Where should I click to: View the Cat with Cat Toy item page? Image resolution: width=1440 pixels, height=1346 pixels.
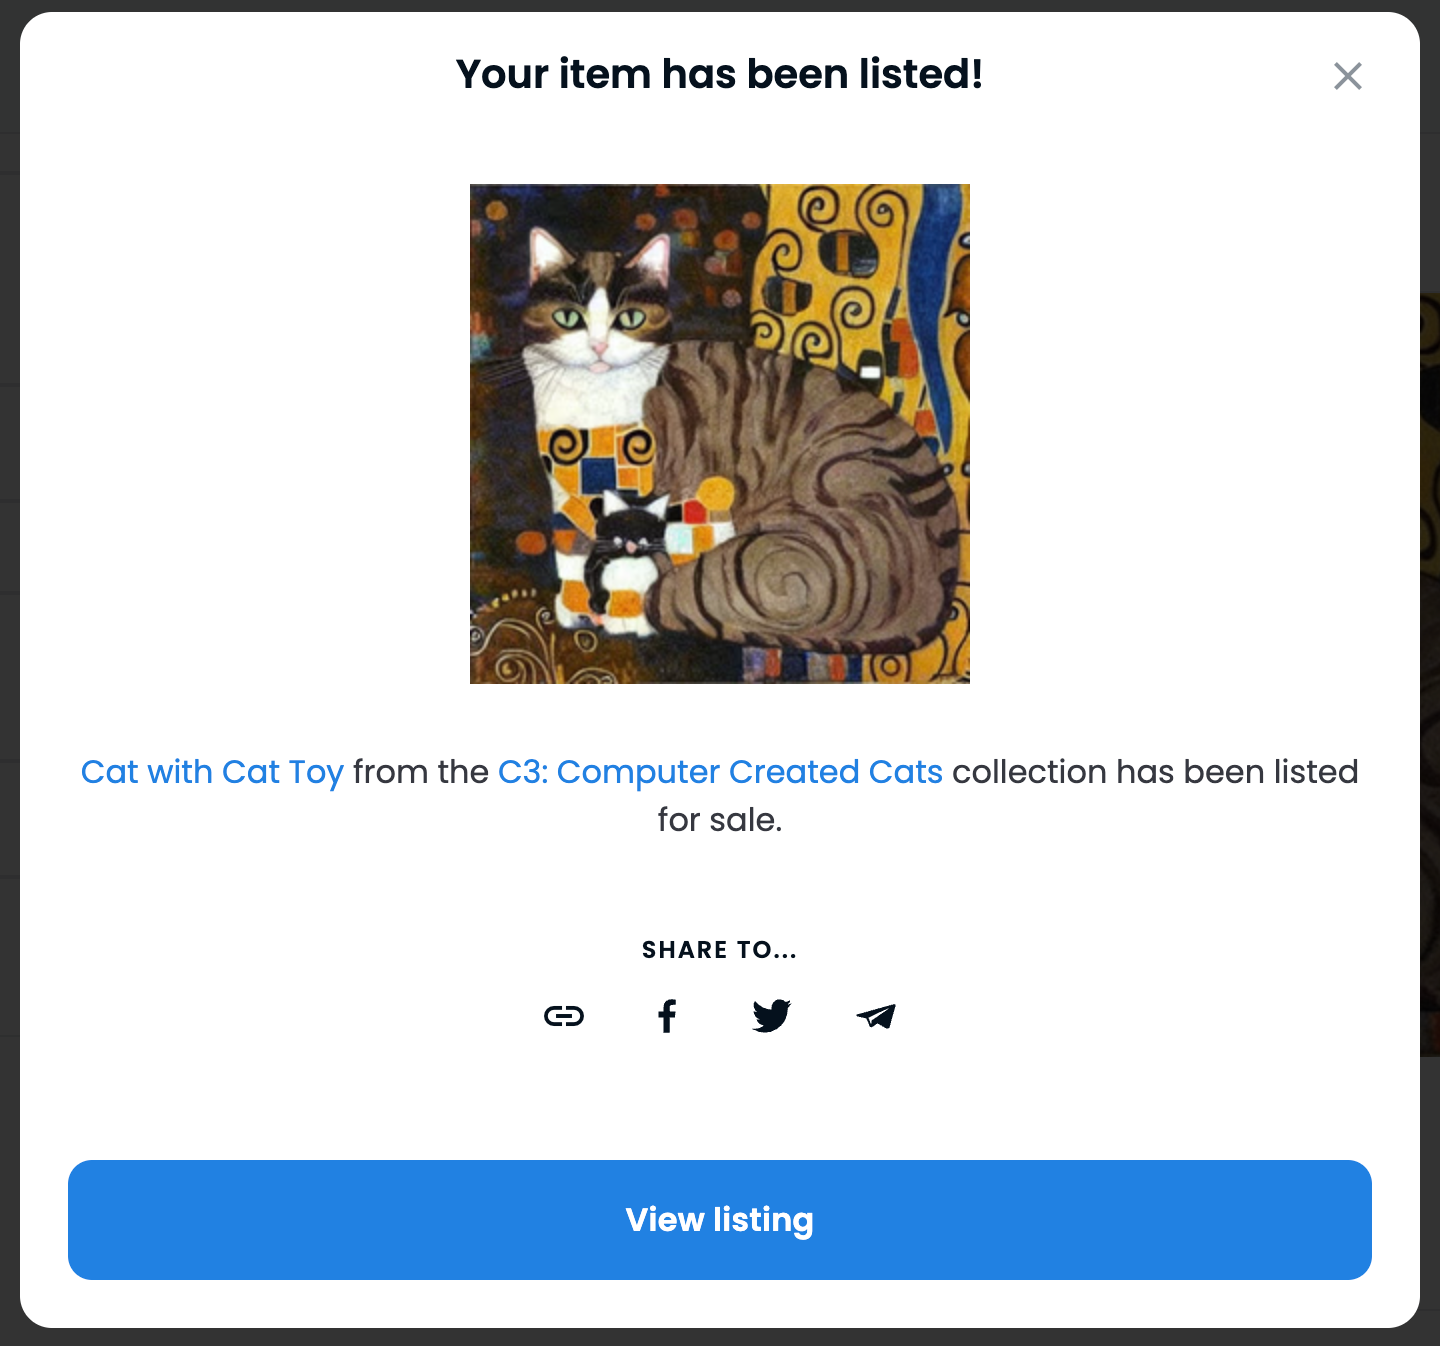point(212,772)
